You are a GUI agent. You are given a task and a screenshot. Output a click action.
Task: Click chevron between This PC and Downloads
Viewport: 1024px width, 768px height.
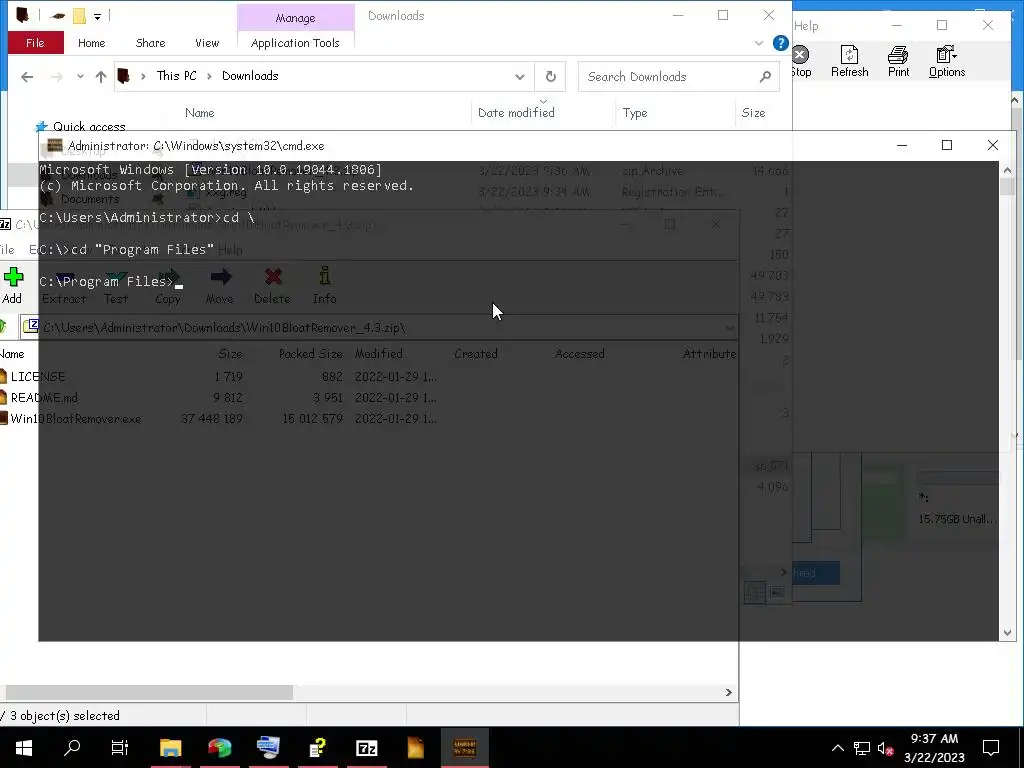point(209,76)
